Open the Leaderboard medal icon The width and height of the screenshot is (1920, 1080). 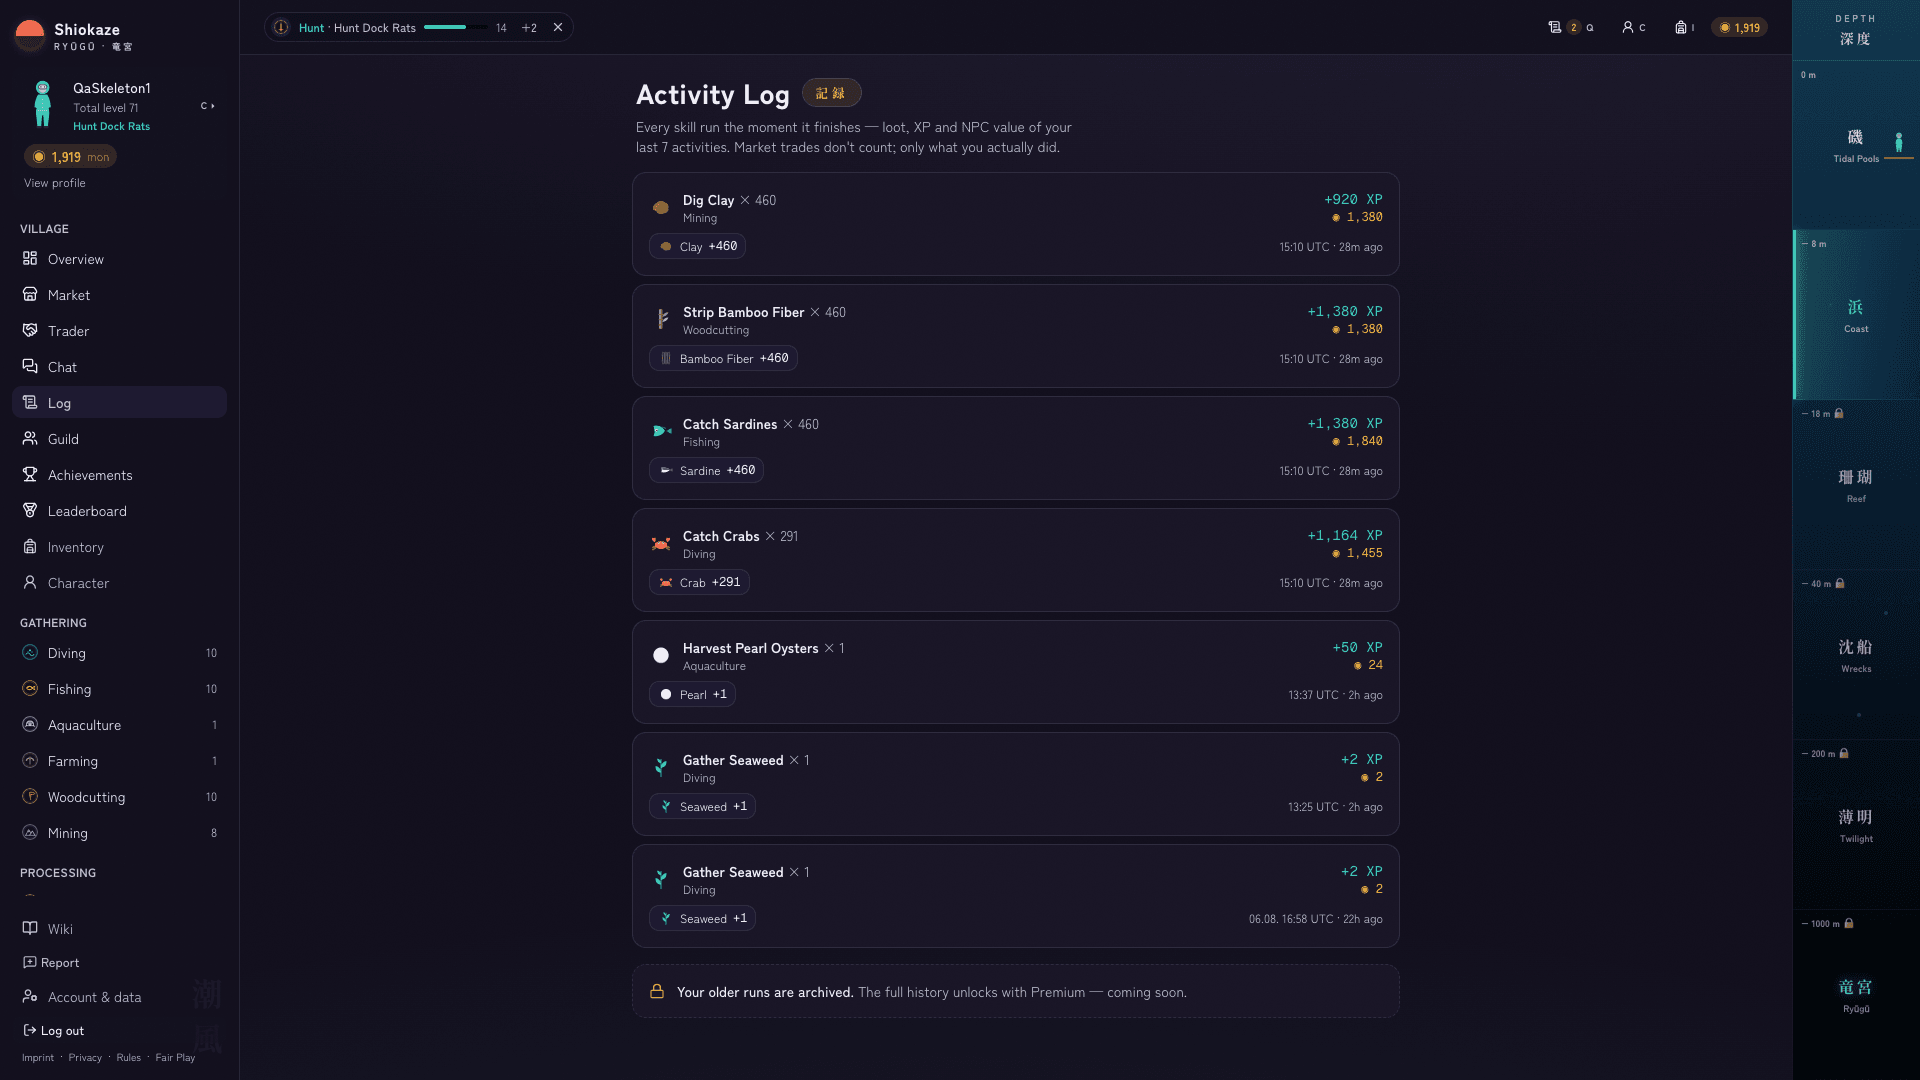point(30,511)
